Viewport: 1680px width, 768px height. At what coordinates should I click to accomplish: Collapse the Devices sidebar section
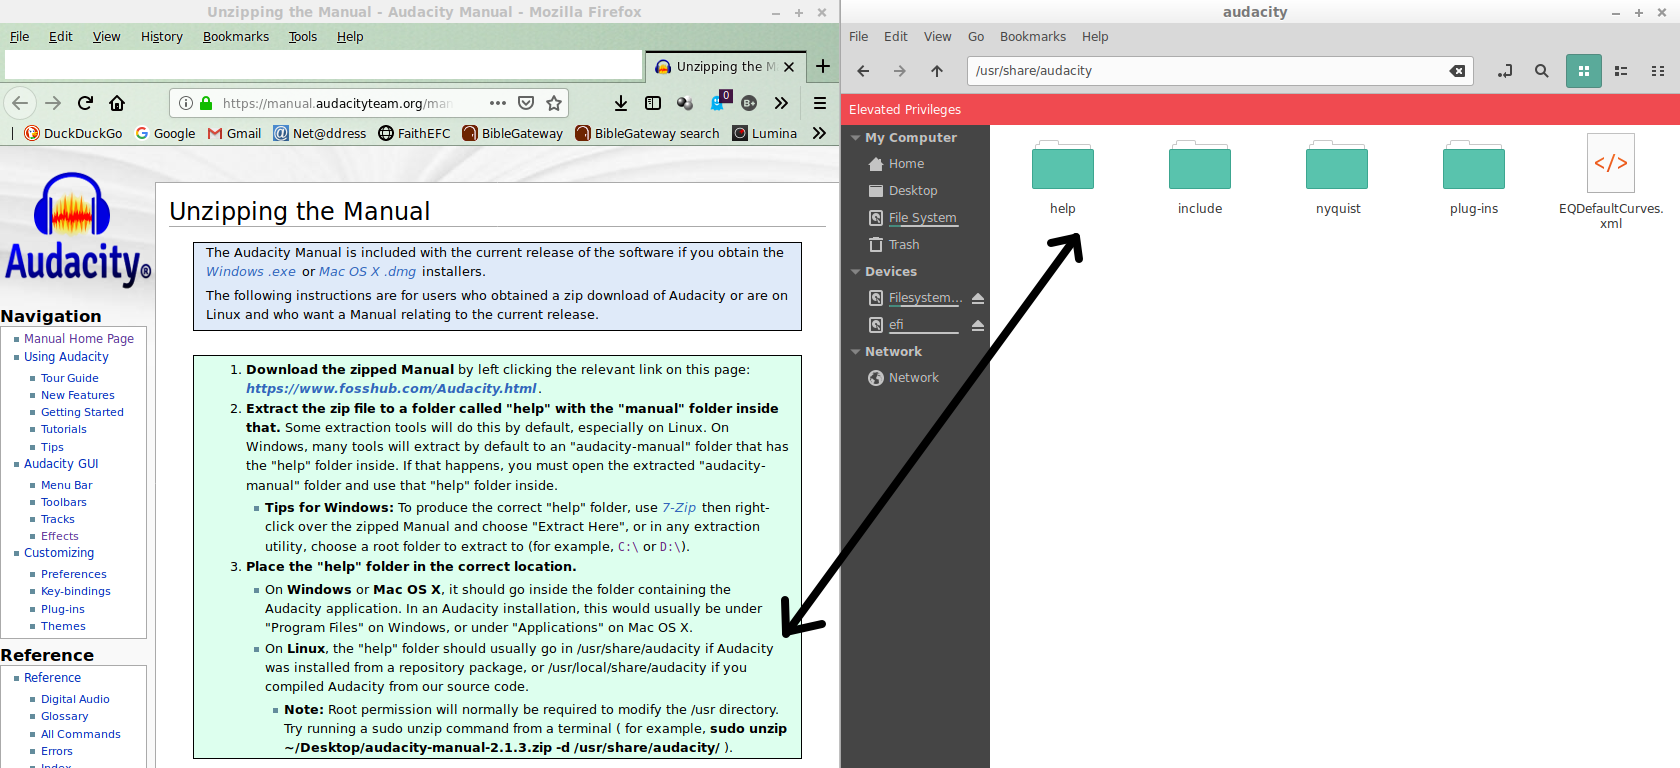(856, 272)
